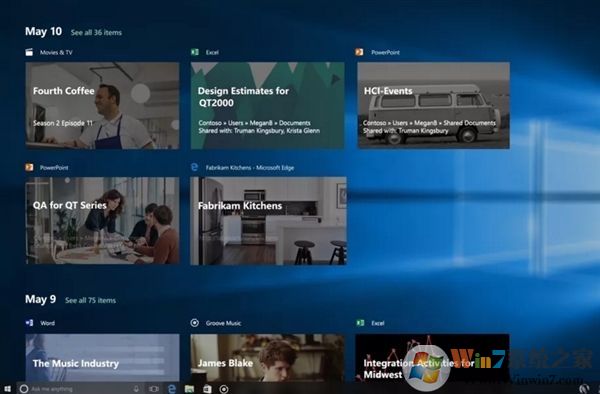Open See all 36 items for May 10
This screenshot has width=600, height=394.
pyautogui.click(x=96, y=33)
